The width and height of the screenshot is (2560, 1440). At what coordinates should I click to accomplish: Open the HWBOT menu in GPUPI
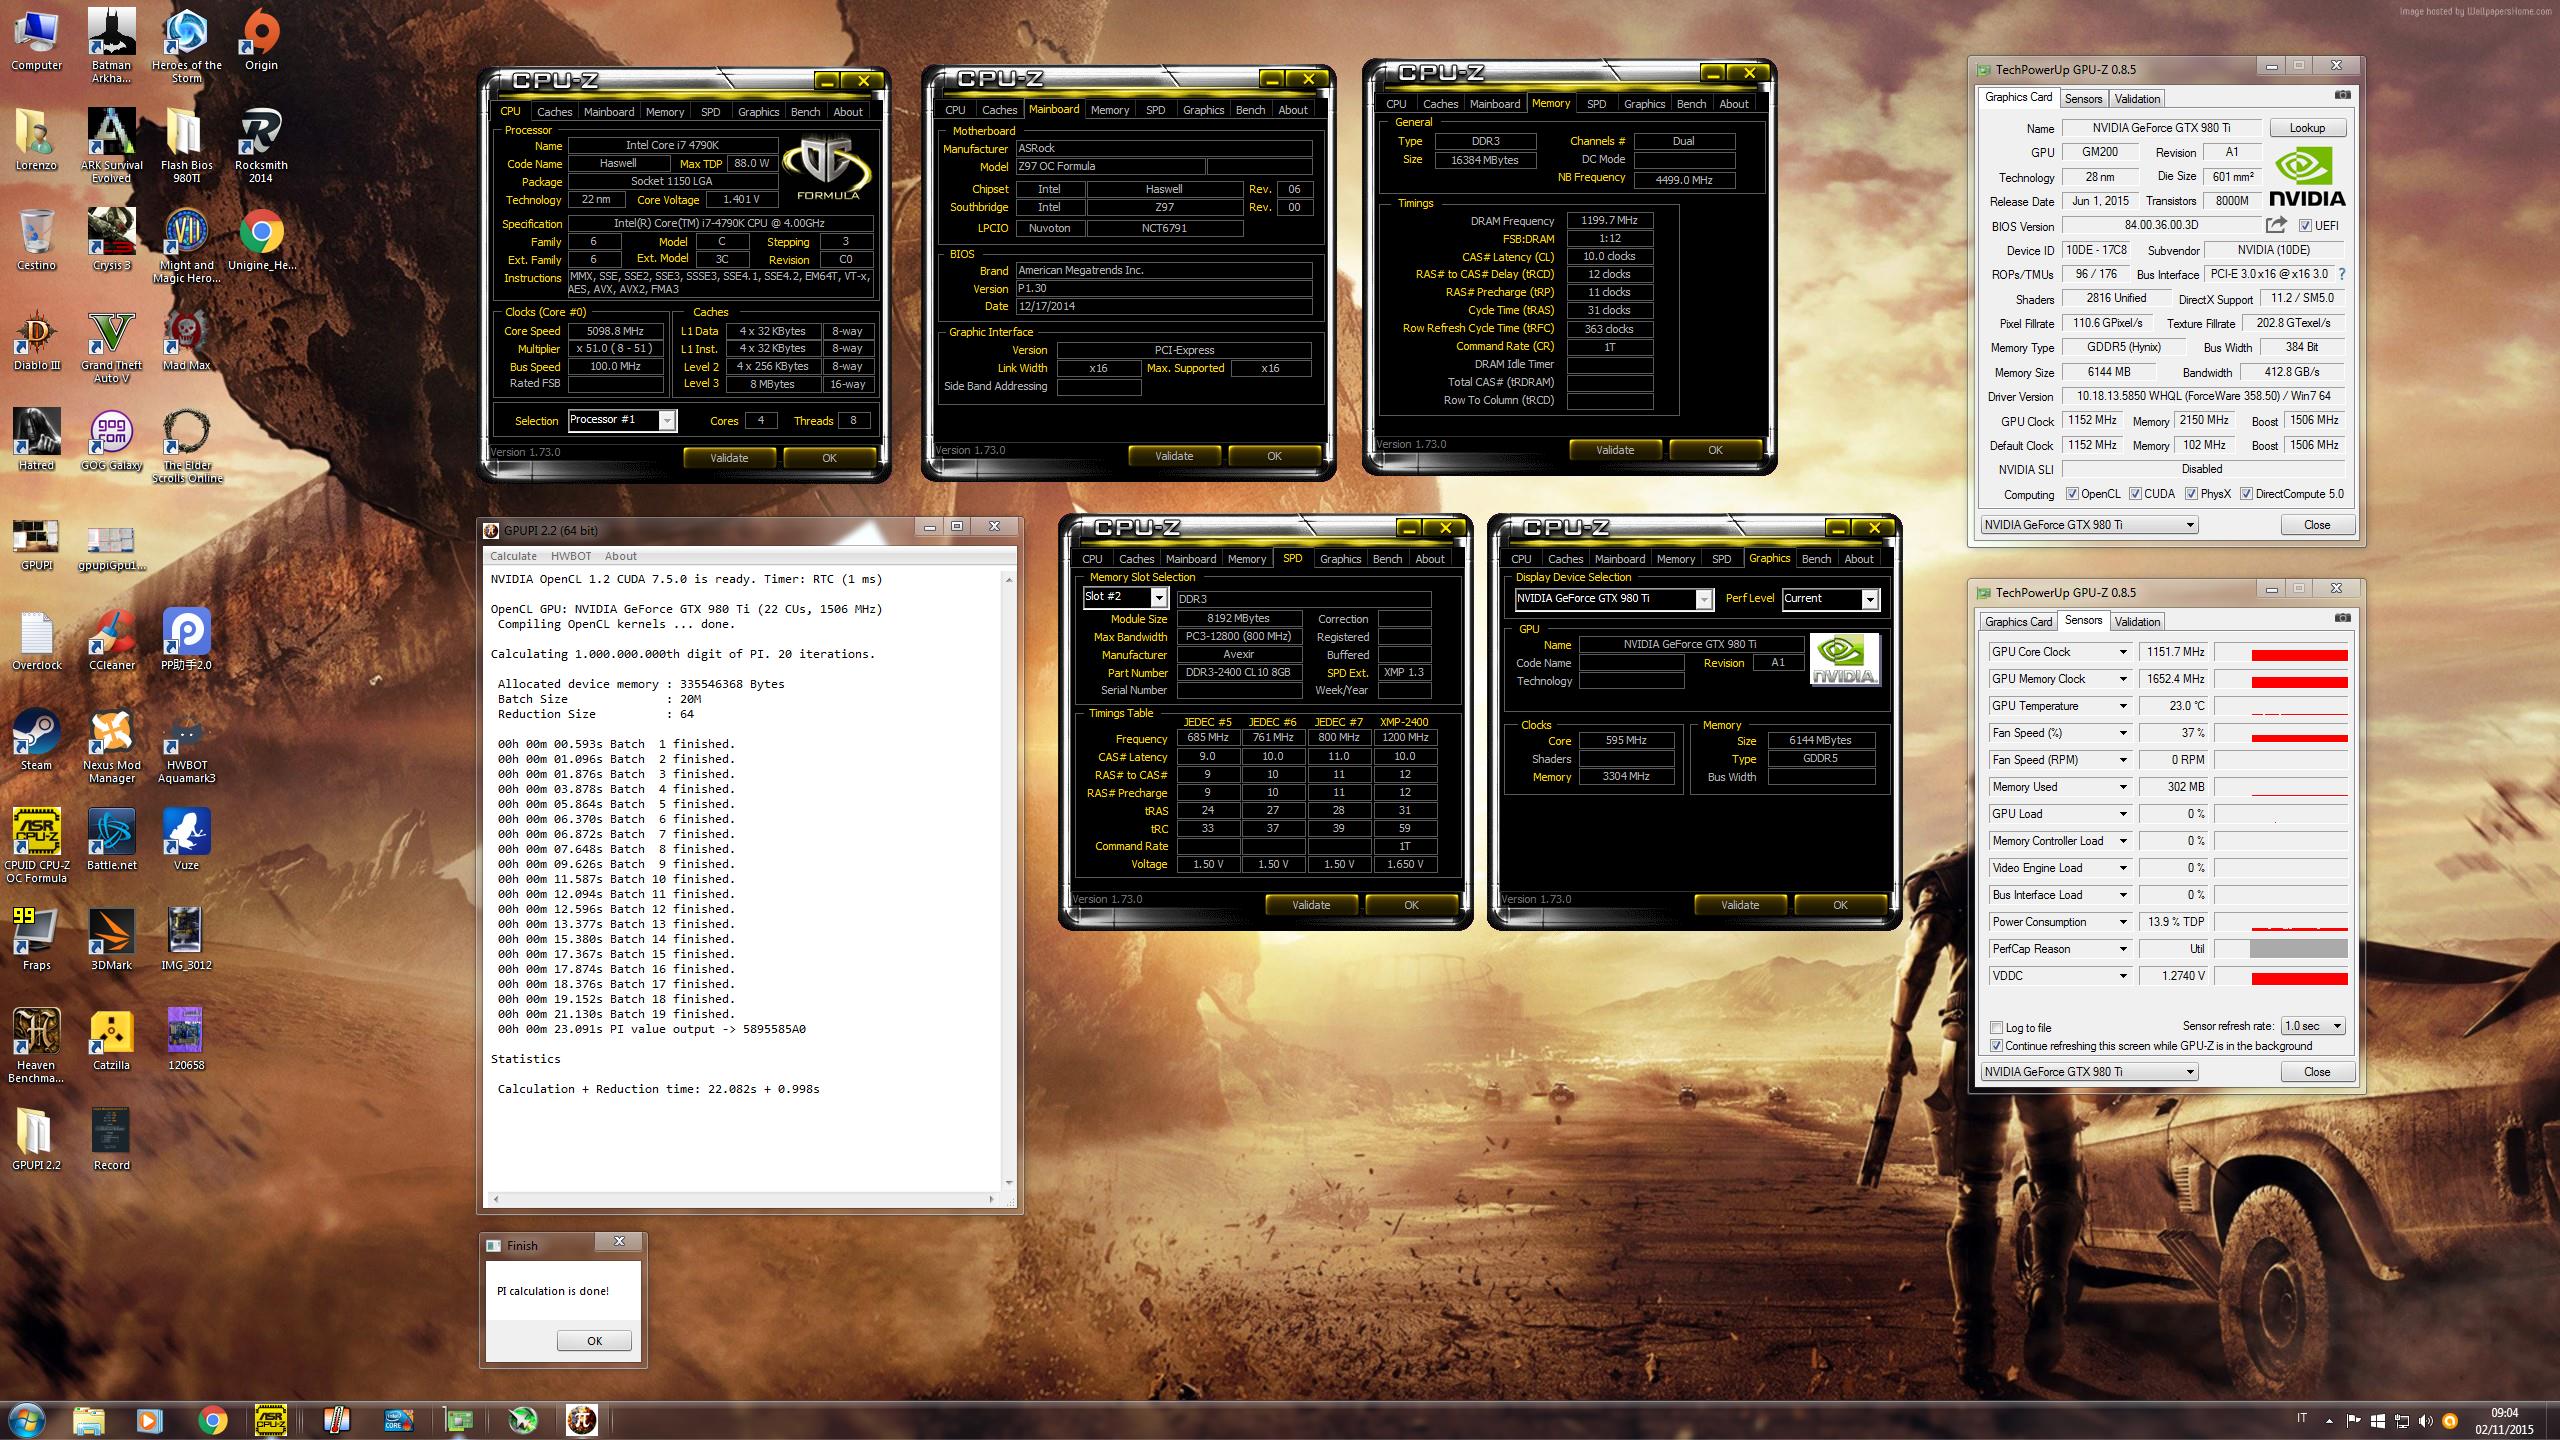click(x=571, y=556)
